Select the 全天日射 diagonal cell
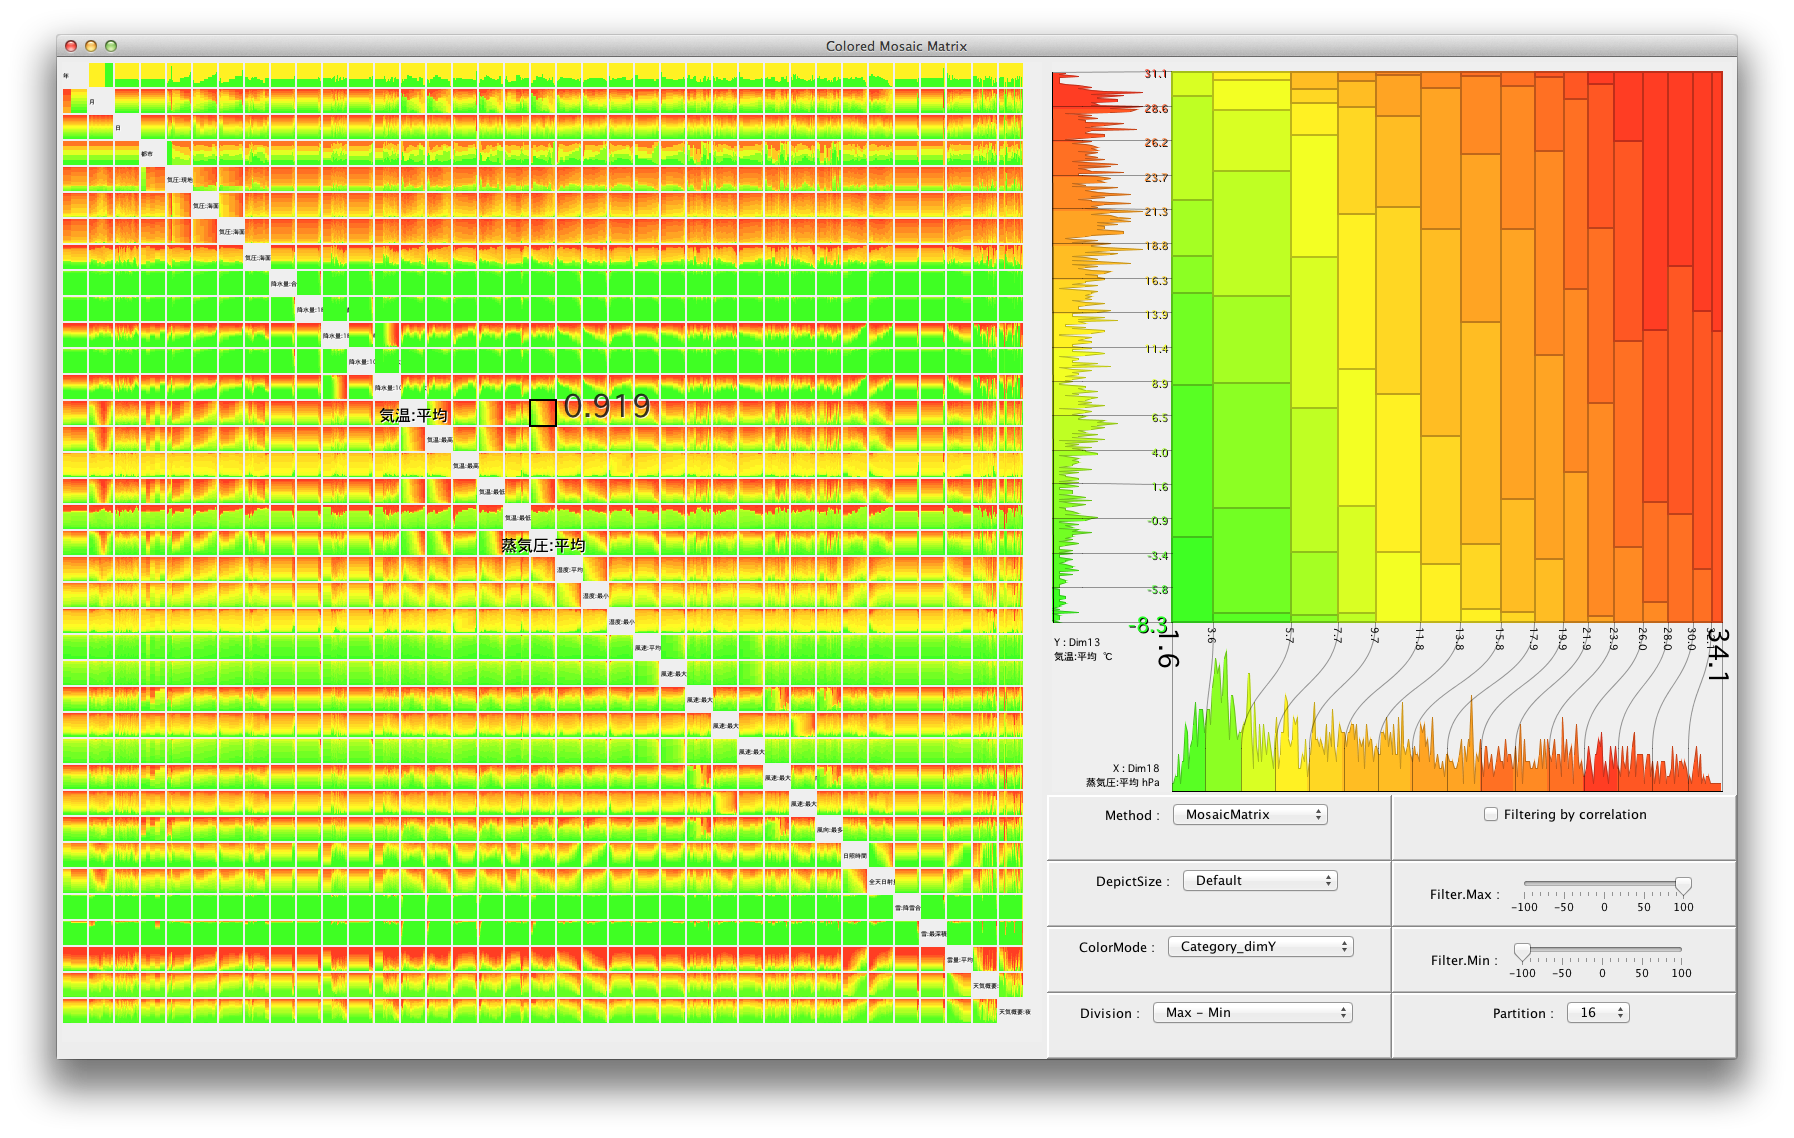1794x1138 pixels. click(x=881, y=881)
